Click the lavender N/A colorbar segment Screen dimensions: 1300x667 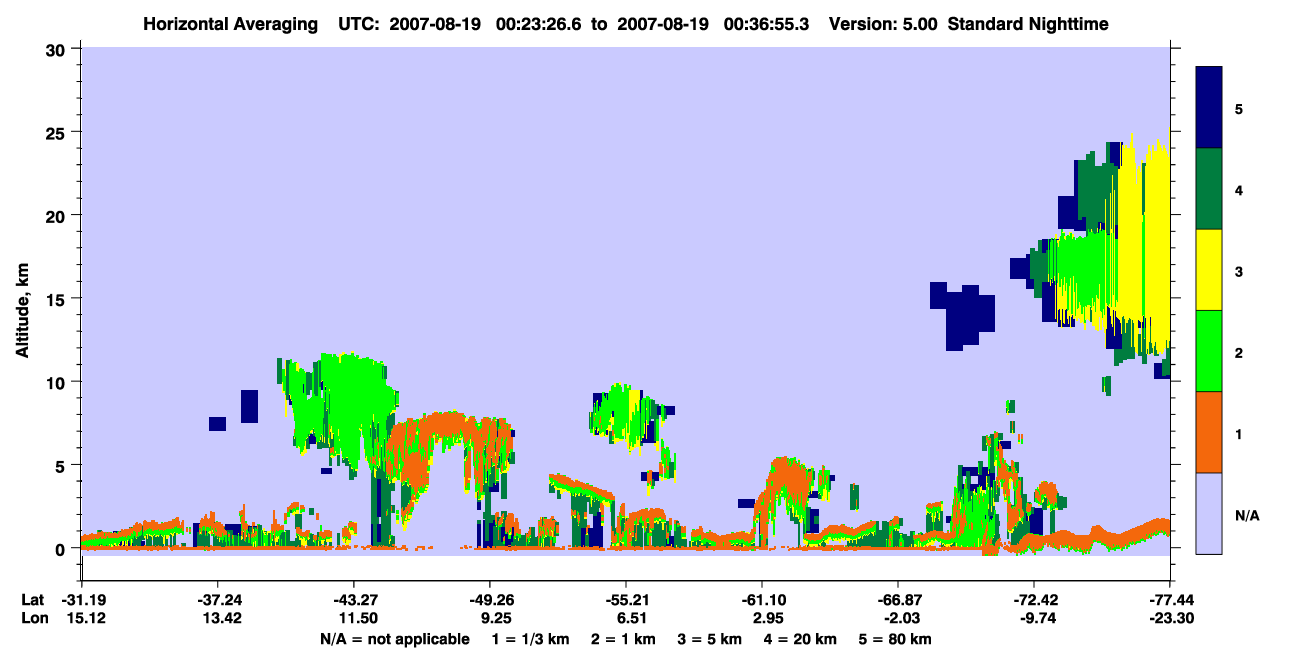pos(1209,513)
